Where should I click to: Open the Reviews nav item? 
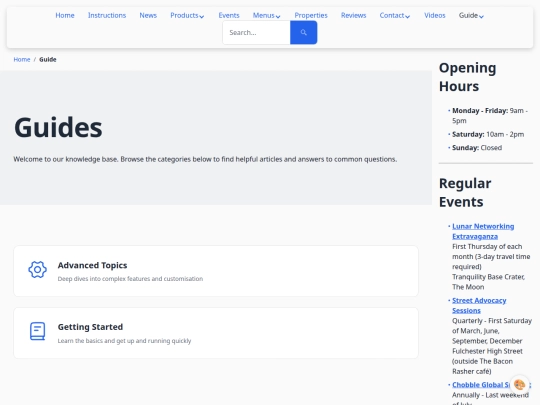(x=353, y=15)
